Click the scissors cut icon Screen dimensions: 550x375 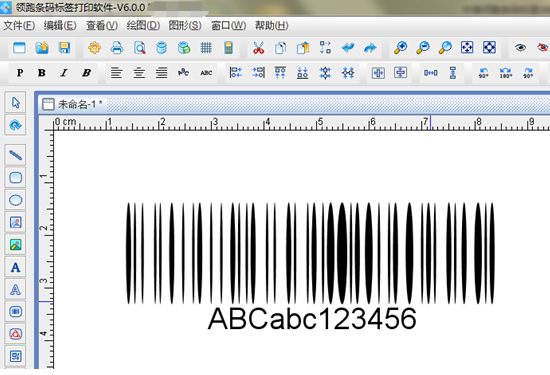(259, 48)
